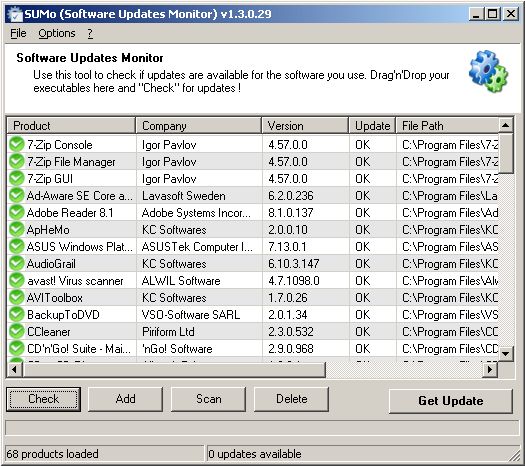Open the Options menu
Viewport: 525px width, 466px height.
coord(57,33)
